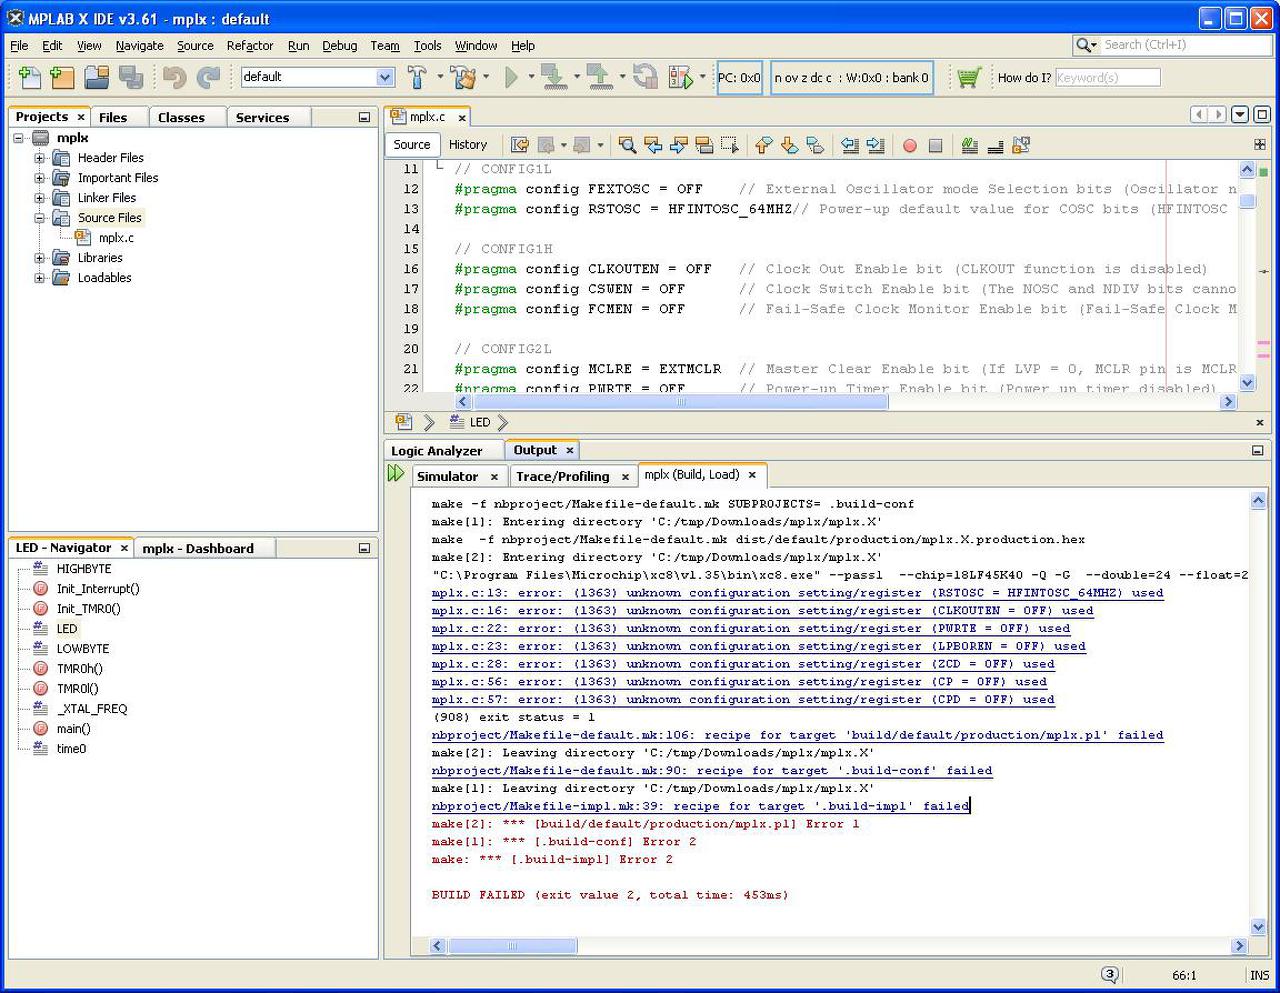Open the mplx.c:57 CPD error link
This screenshot has width=1280, height=993.
coord(743,700)
